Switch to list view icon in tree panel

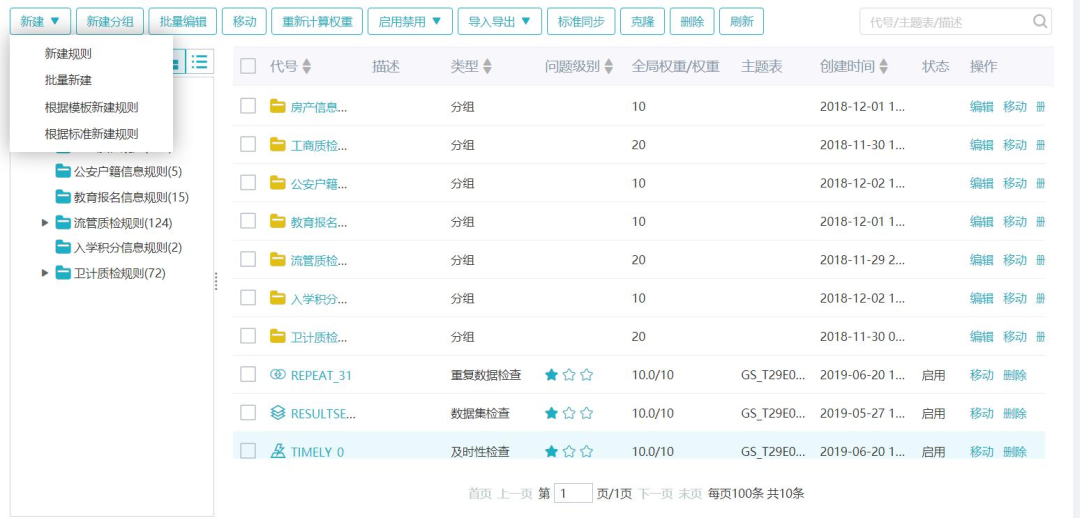pyautogui.click(x=200, y=62)
